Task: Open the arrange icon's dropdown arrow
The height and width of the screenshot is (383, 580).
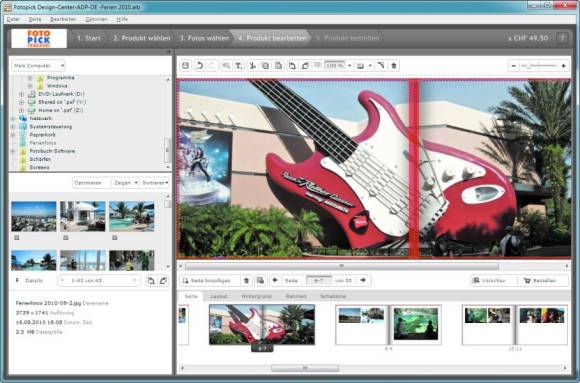Action: [370, 66]
